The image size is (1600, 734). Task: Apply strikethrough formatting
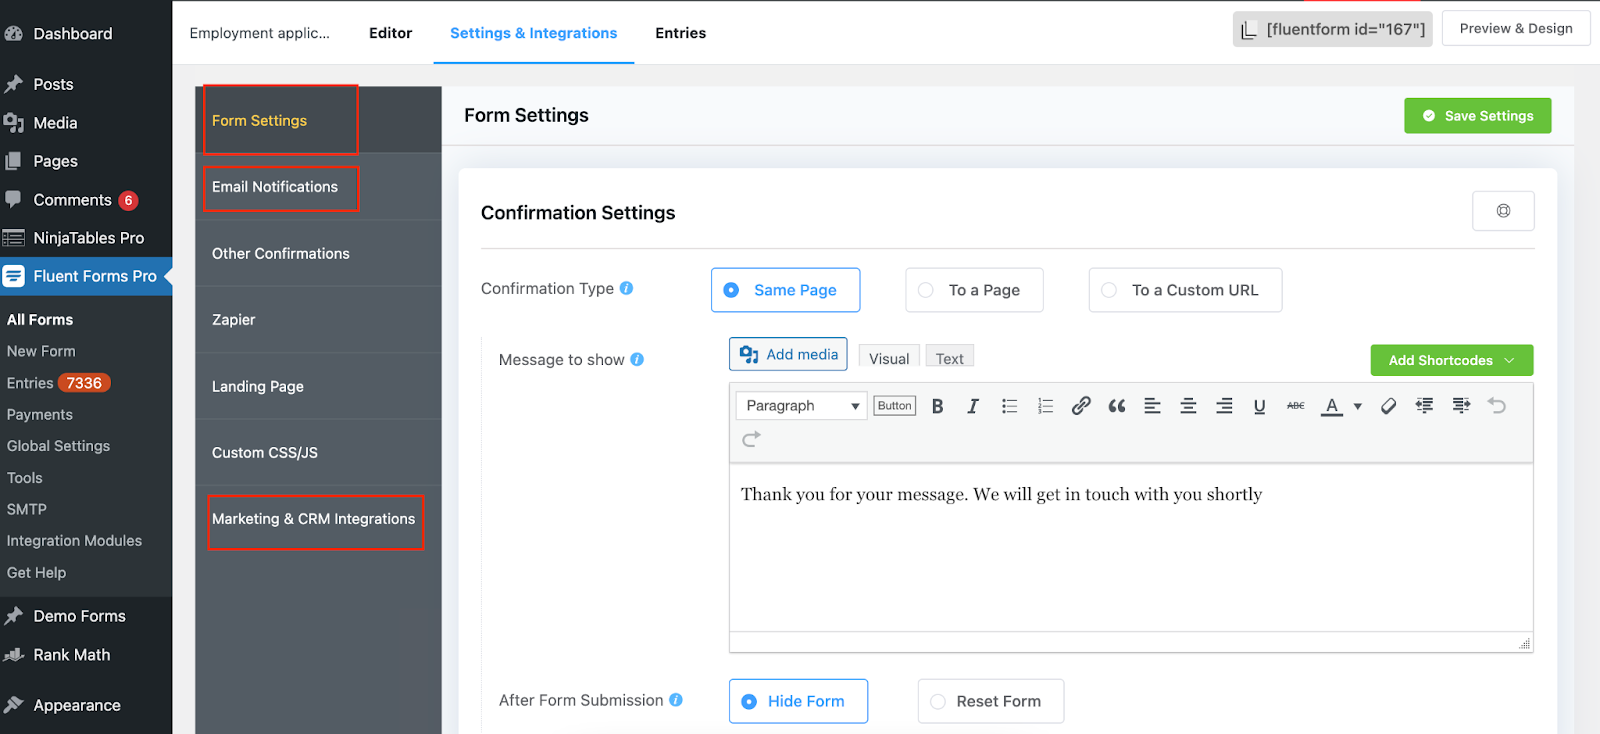click(x=1295, y=406)
